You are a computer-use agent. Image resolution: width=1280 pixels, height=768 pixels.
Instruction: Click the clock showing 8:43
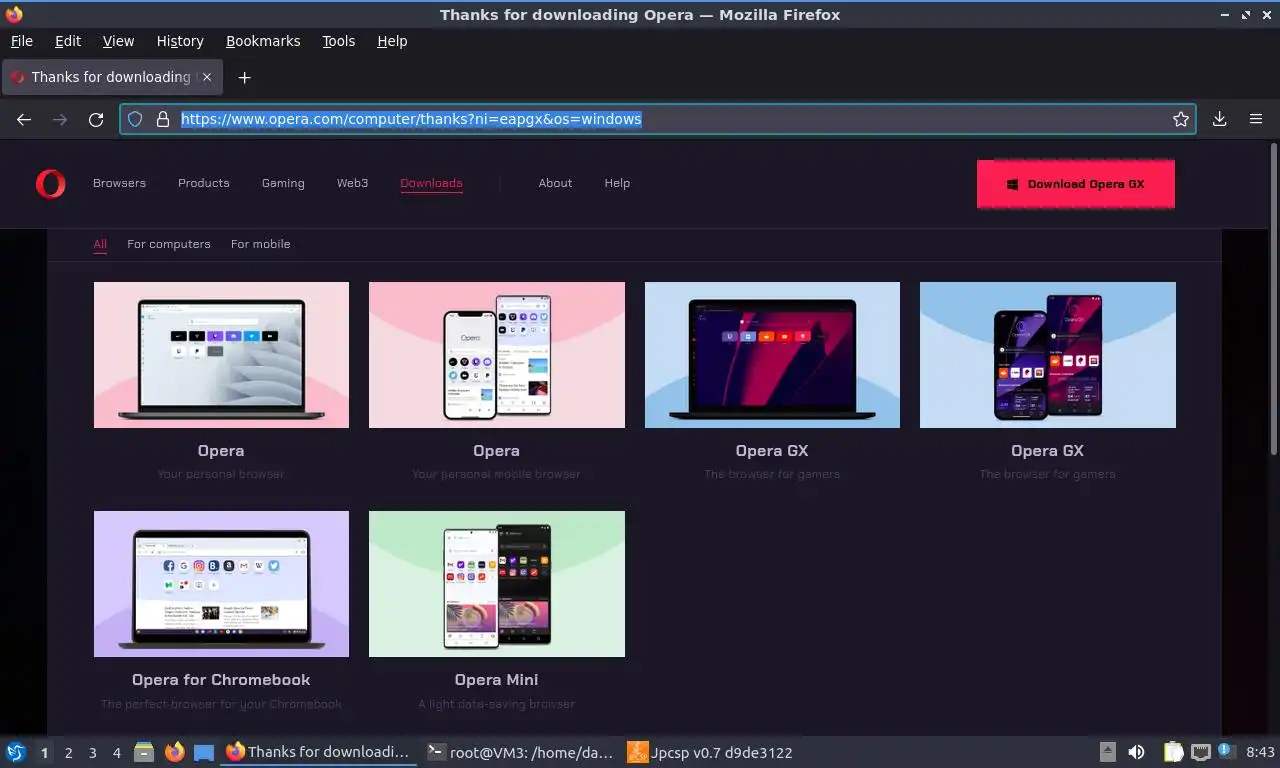1260,752
